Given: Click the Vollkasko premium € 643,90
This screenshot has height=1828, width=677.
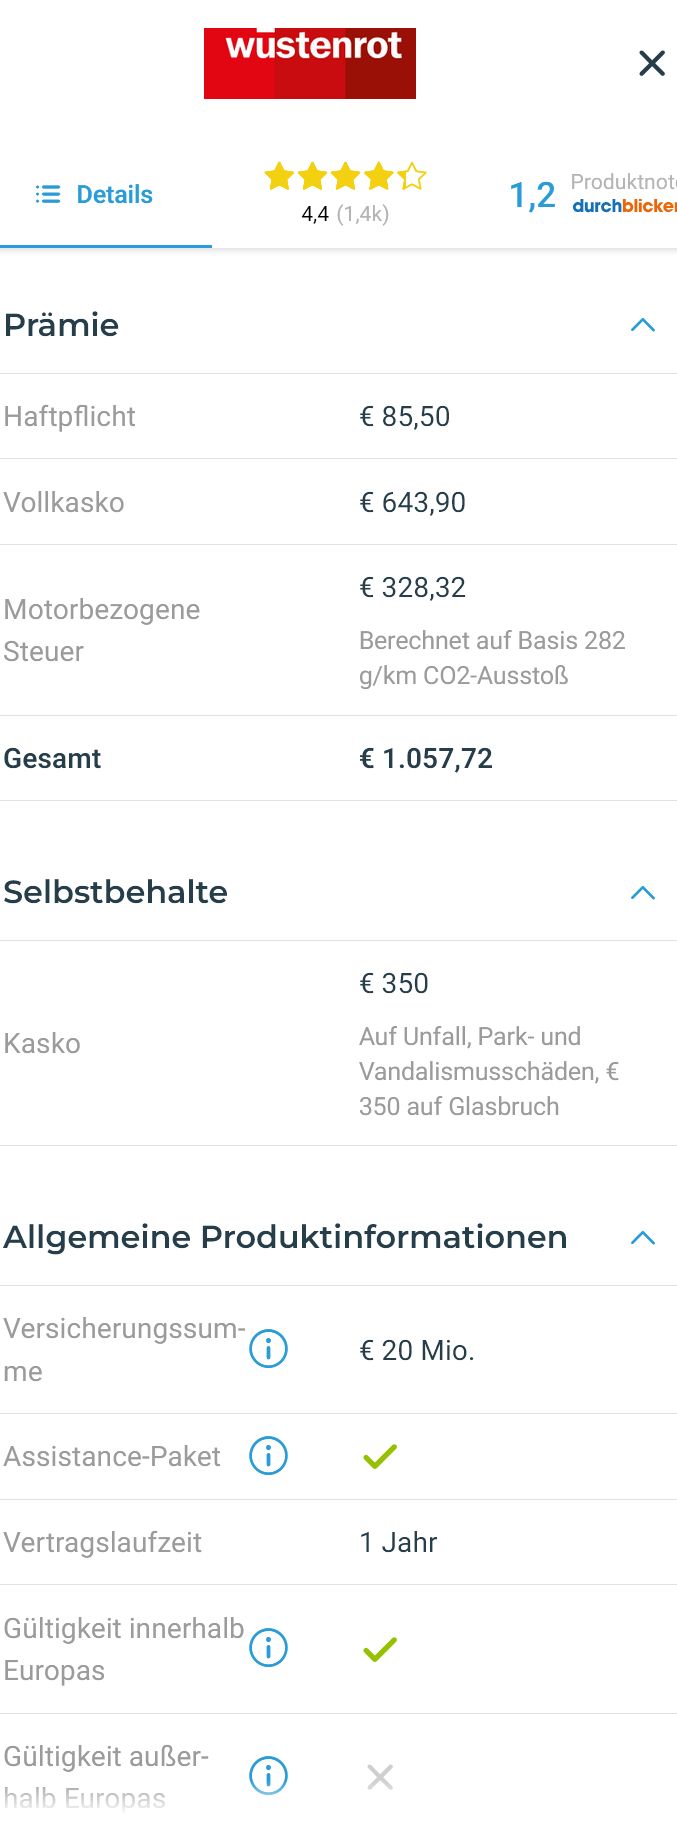Looking at the screenshot, I should click(412, 502).
